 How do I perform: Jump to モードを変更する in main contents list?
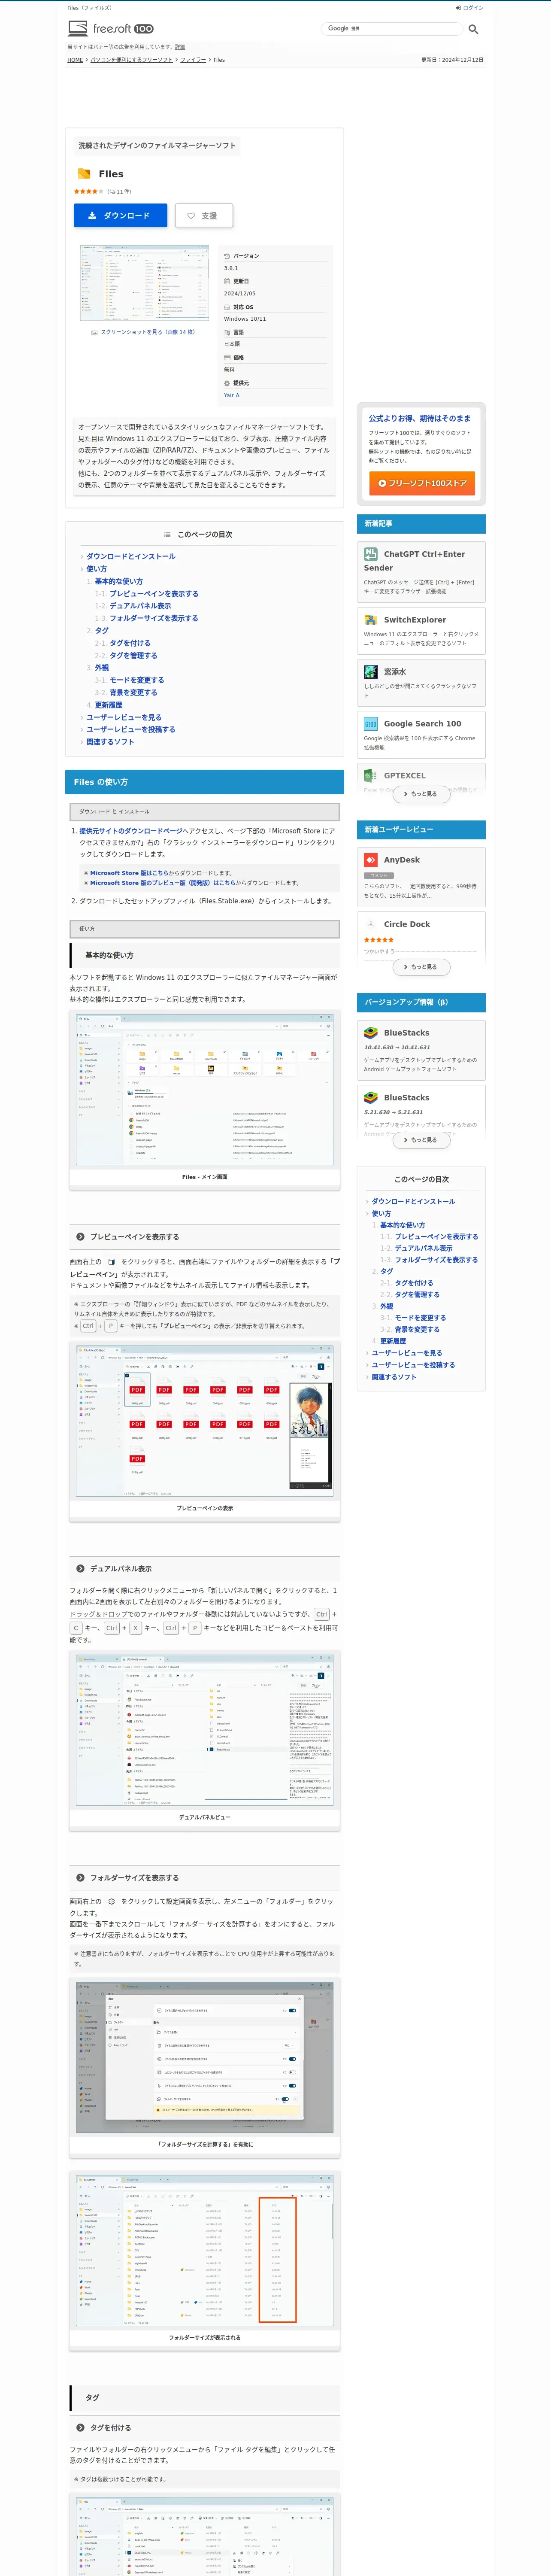click(x=137, y=680)
